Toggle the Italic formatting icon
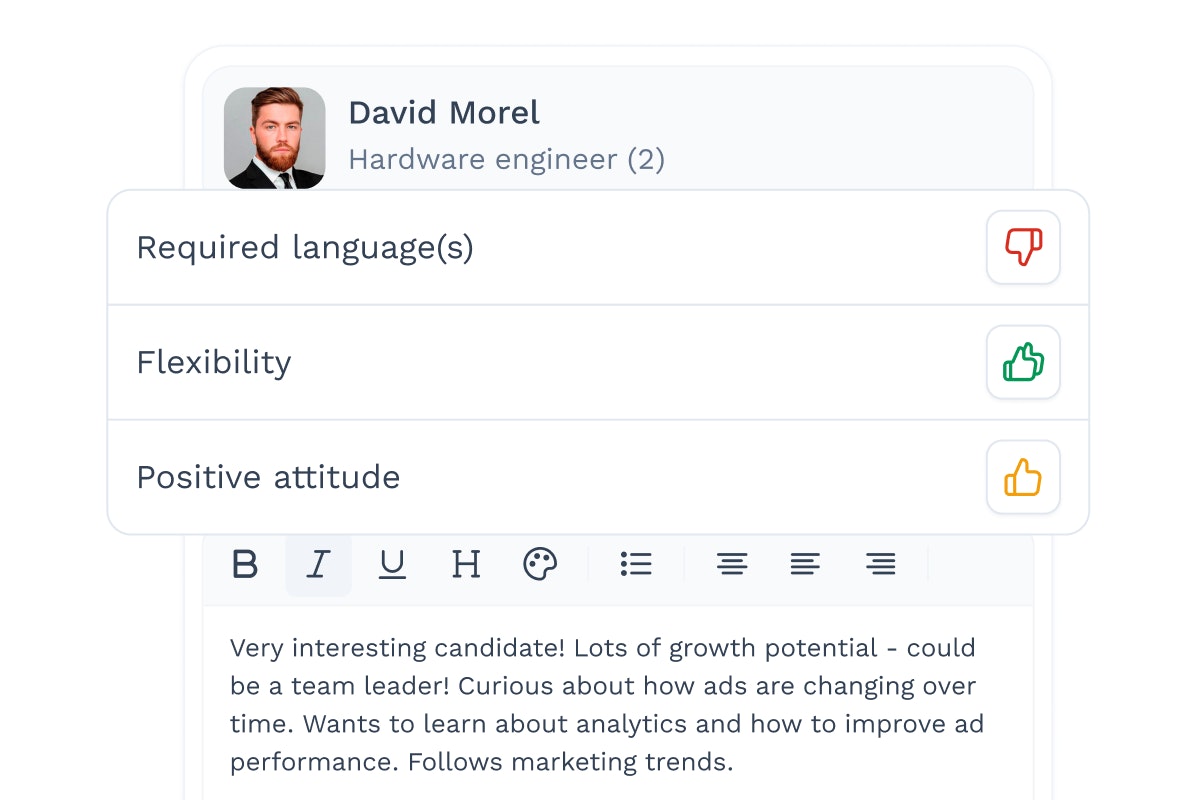The height and width of the screenshot is (800, 1200). coord(319,565)
